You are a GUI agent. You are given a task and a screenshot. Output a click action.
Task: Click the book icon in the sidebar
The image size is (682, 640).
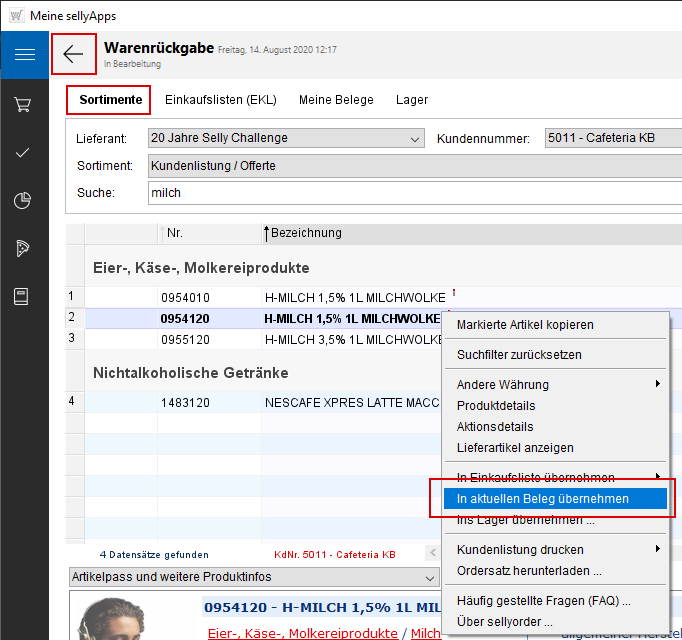coord(23,296)
